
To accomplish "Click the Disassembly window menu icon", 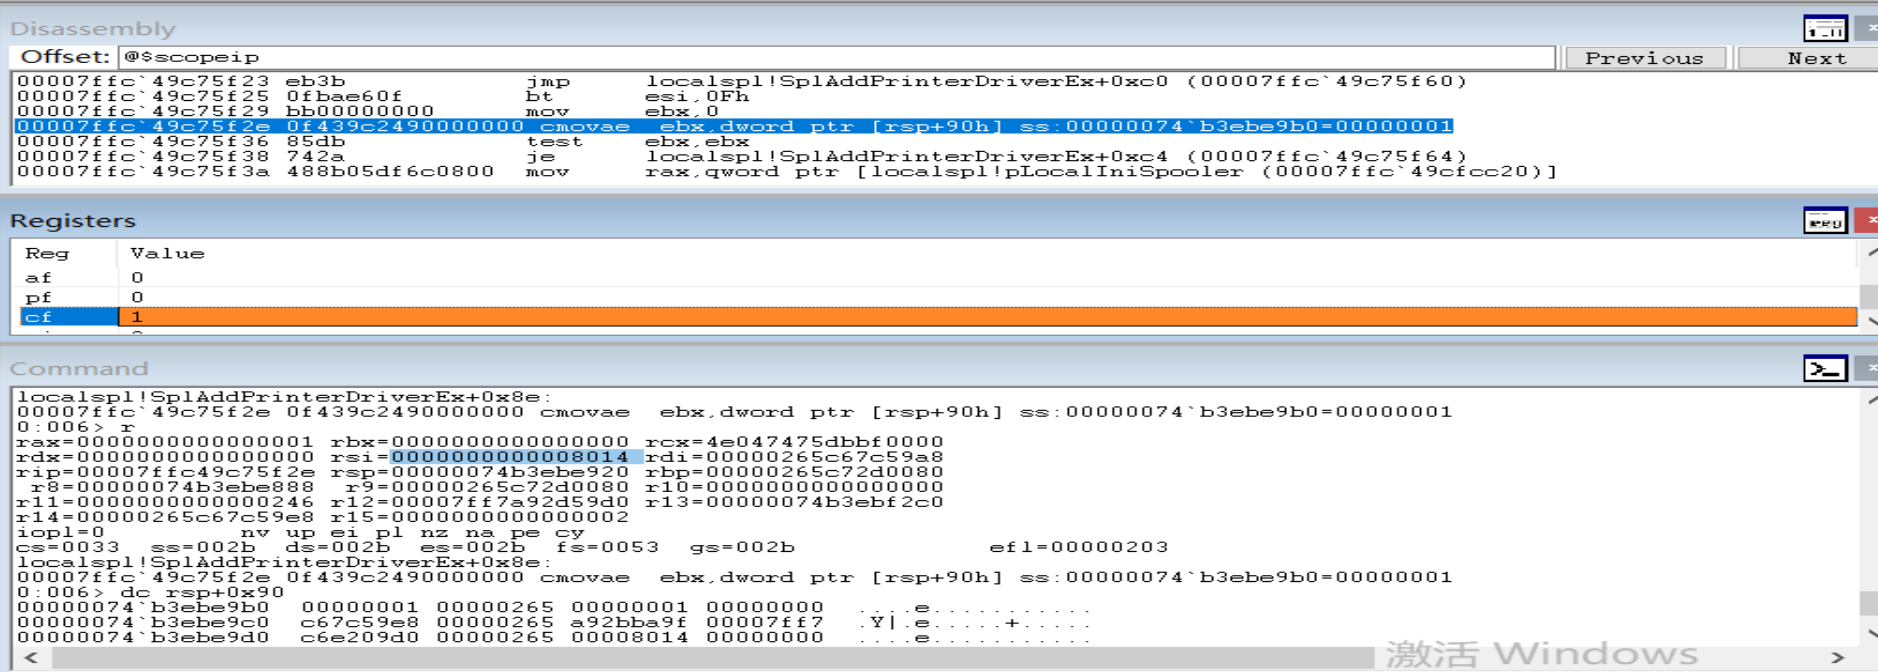I will pyautogui.click(x=1825, y=28).
